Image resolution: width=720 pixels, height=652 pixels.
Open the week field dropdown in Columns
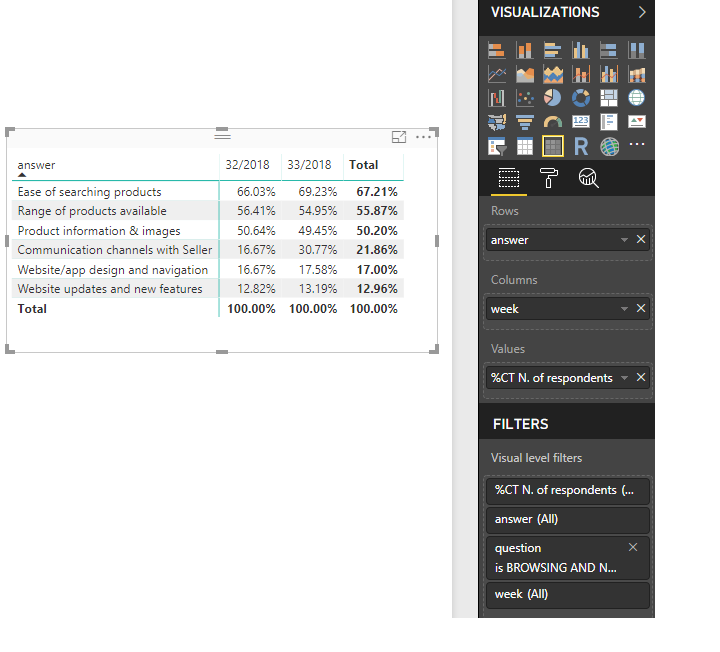tap(624, 309)
